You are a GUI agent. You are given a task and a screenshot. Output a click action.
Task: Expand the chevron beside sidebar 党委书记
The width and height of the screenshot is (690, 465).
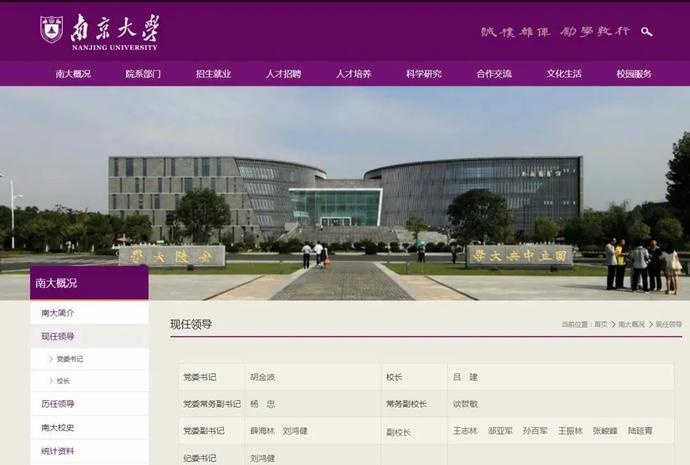click(51, 359)
